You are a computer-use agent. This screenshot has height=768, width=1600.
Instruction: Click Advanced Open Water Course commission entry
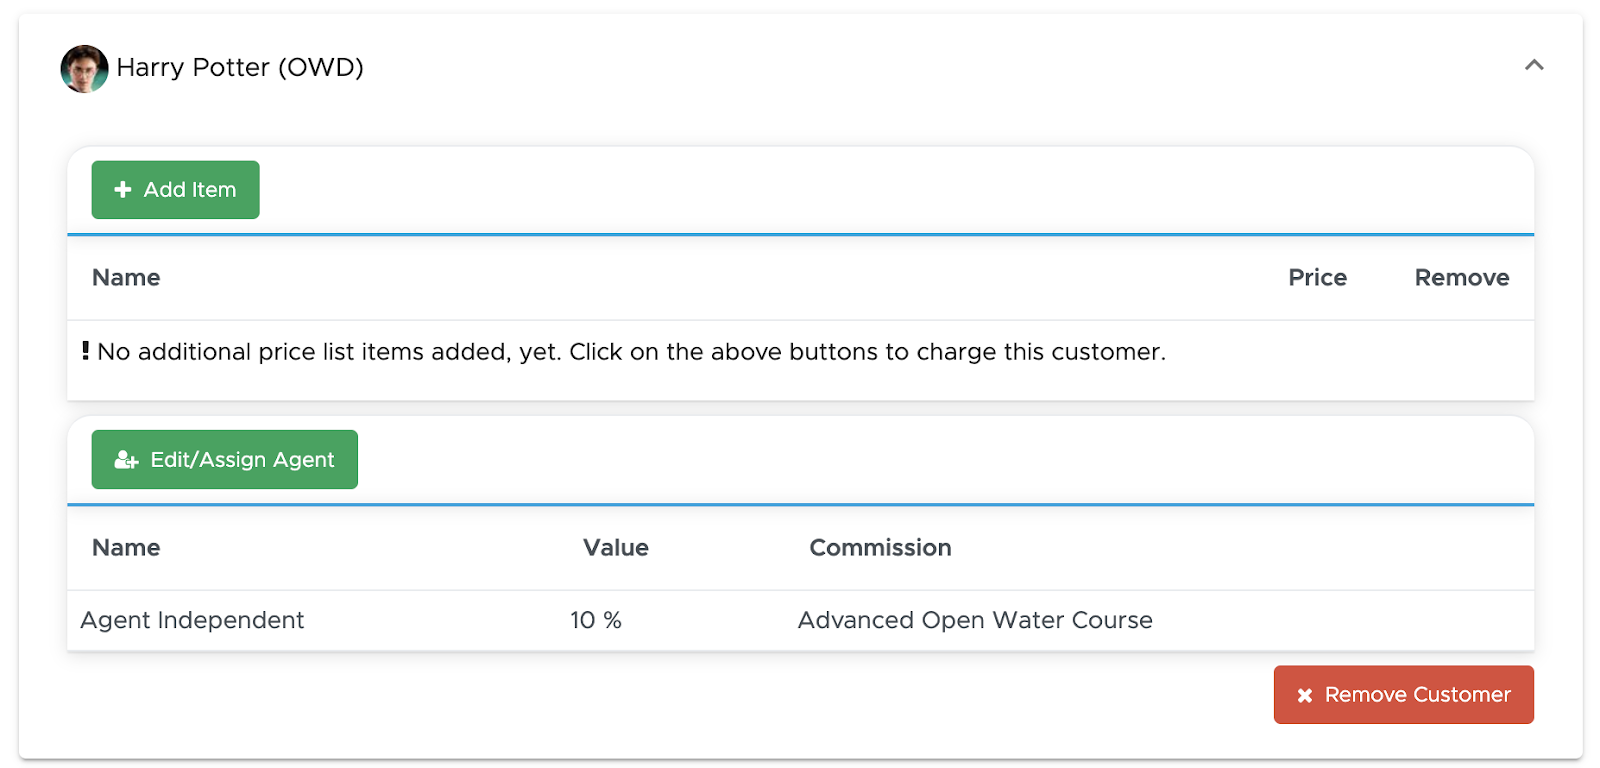click(x=975, y=621)
